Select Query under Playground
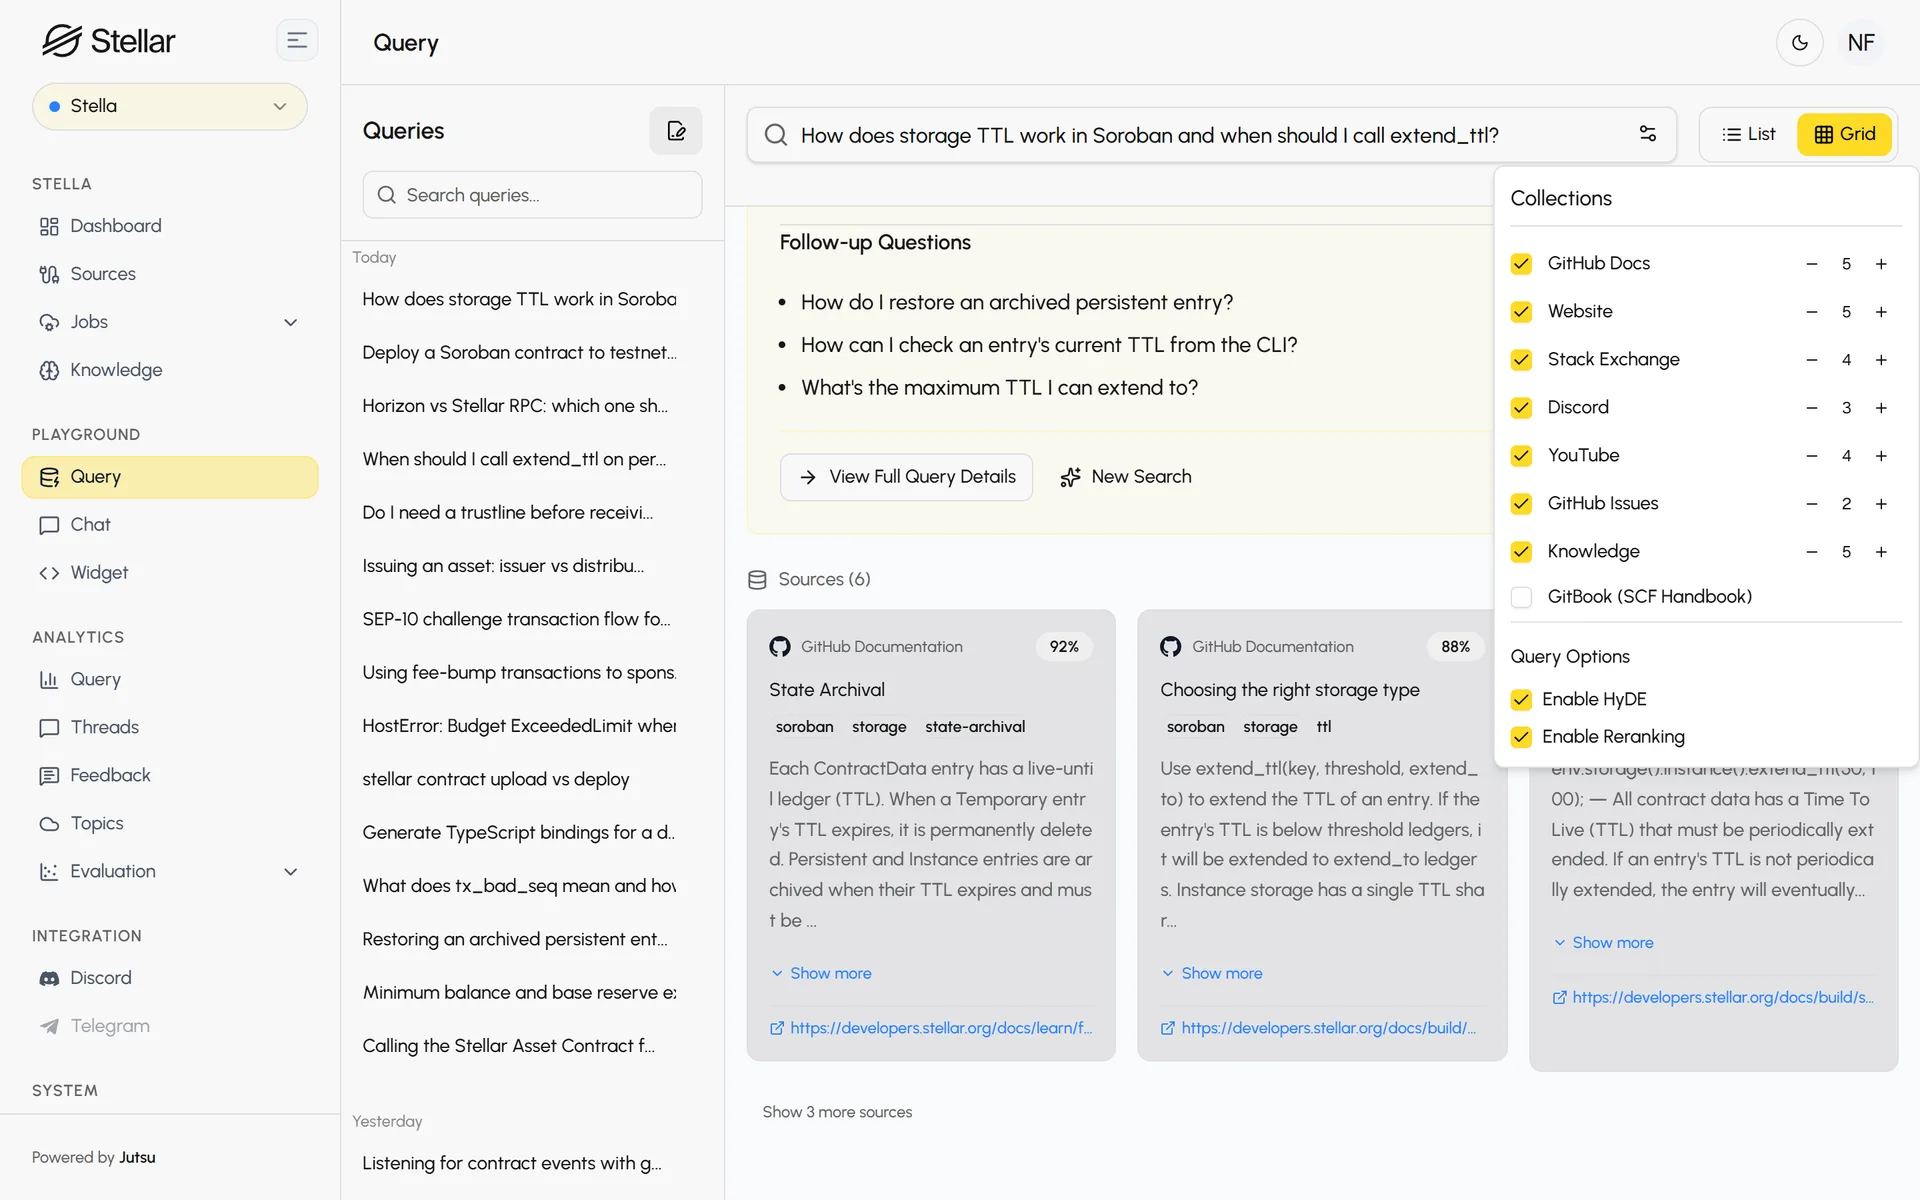 (170, 477)
